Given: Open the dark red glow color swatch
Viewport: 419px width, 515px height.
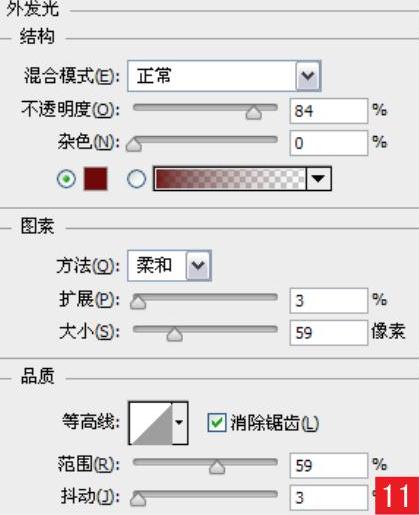Looking at the screenshot, I should pos(96,179).
